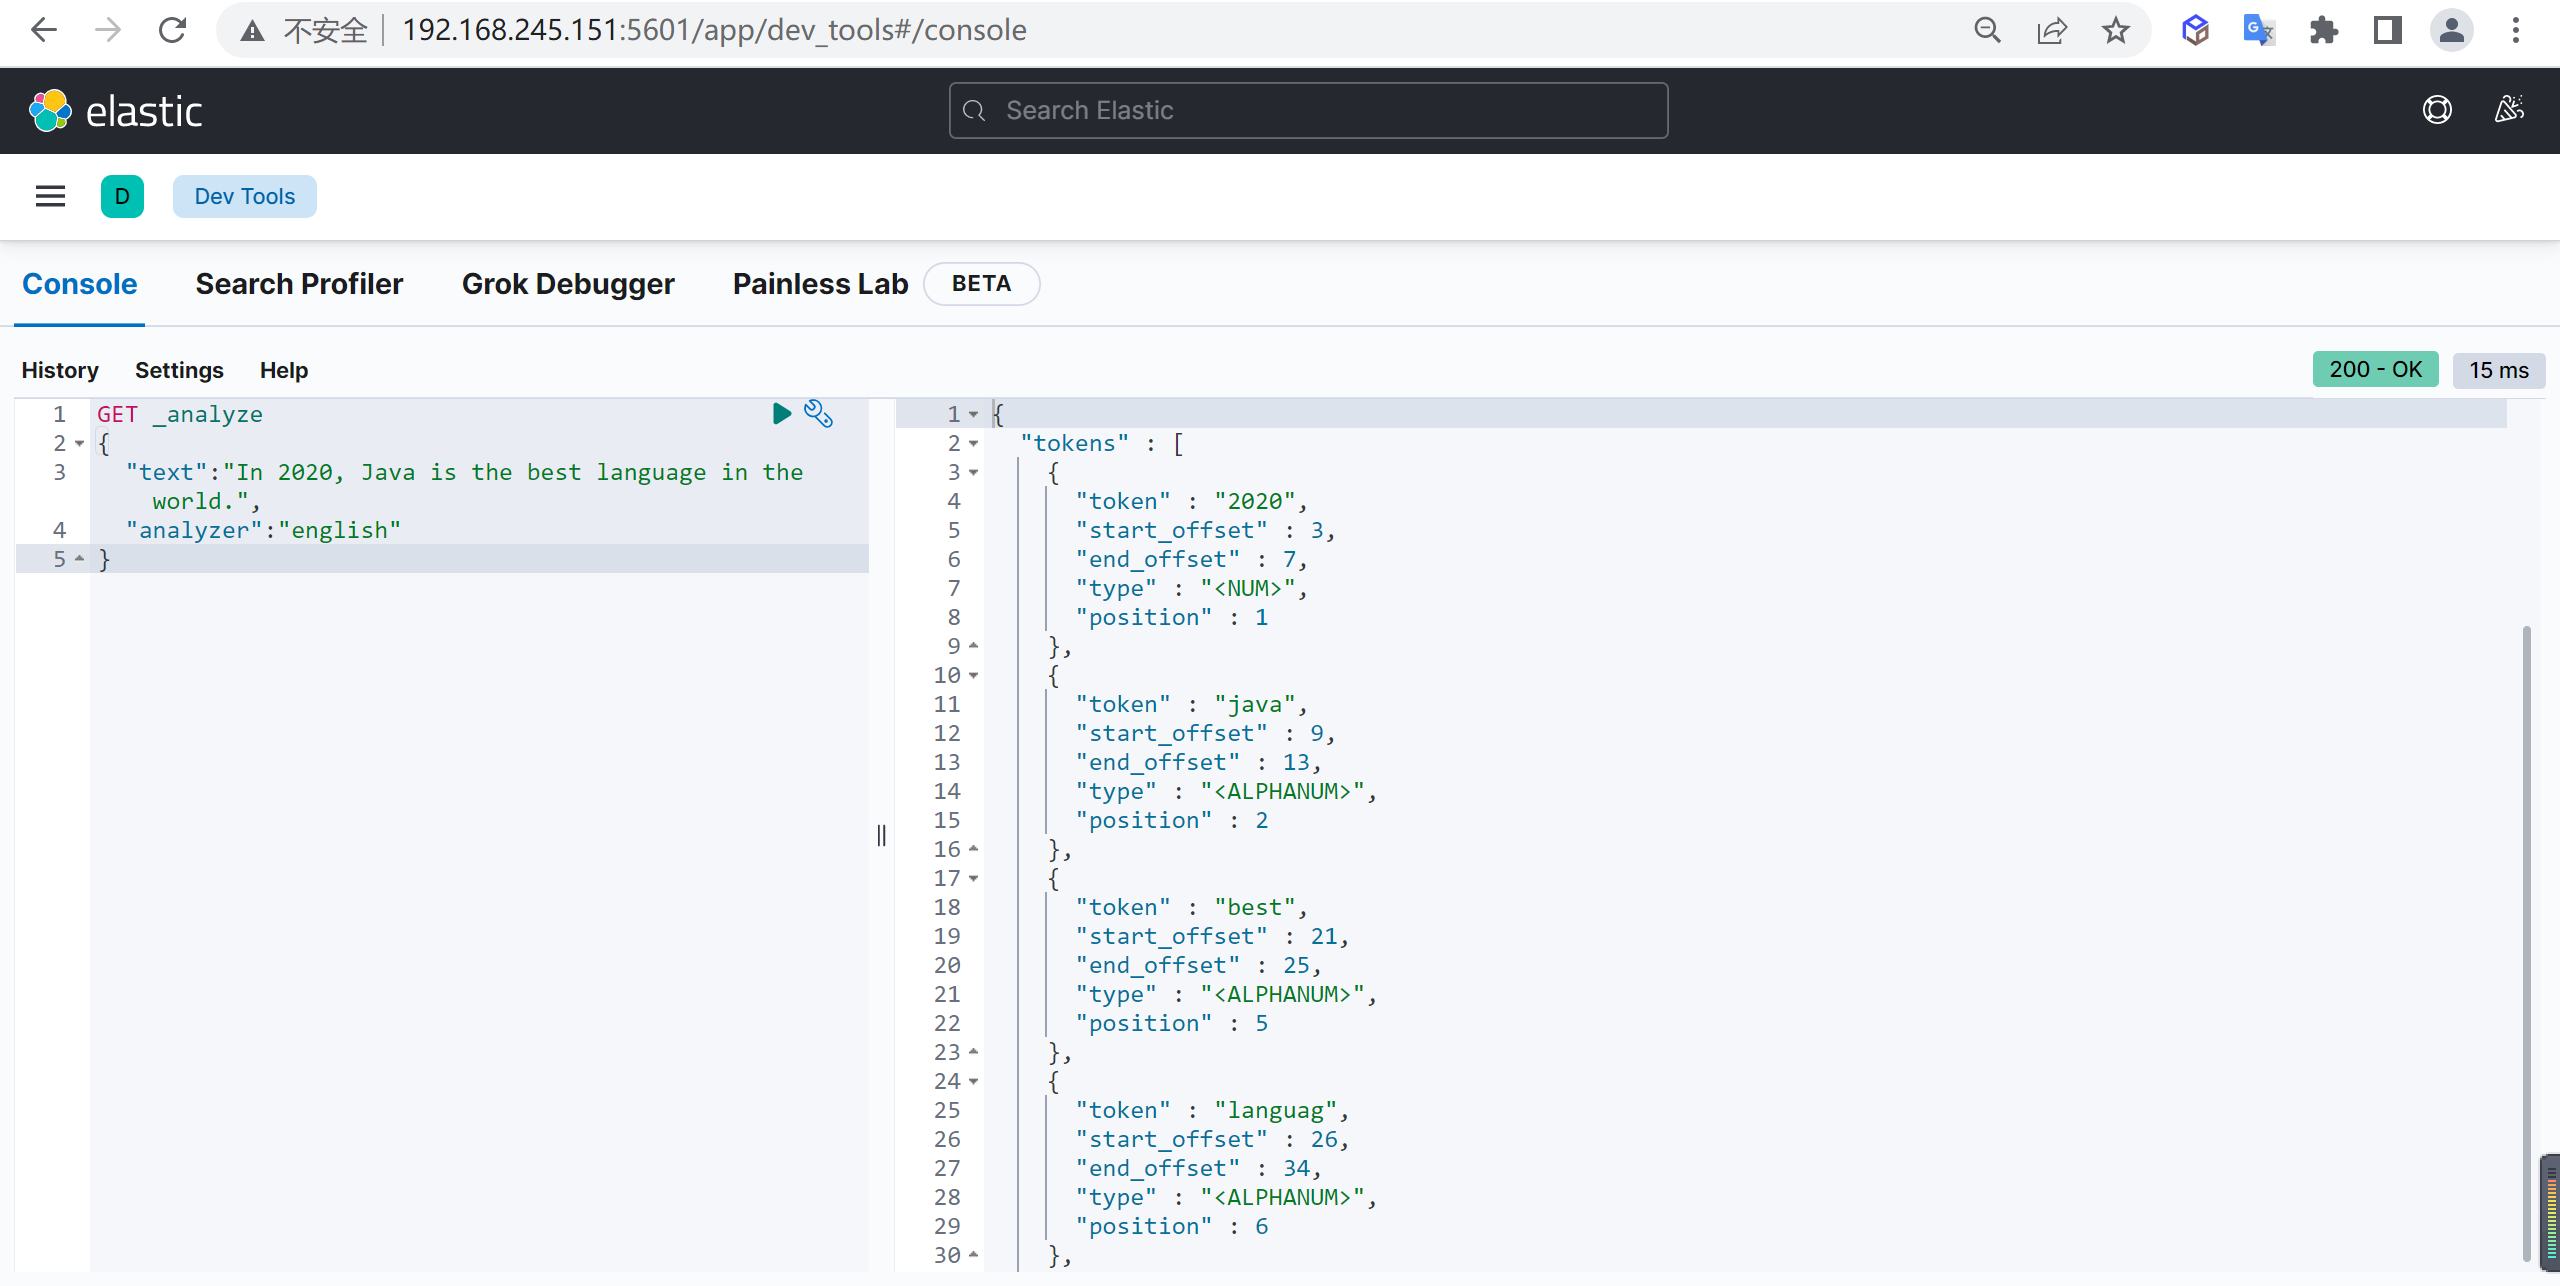Image resolution: width=2560 pixels, height=1286 pixels.
Task: Toggle the vertical resize divider between panels
Action: pos(882,835)
